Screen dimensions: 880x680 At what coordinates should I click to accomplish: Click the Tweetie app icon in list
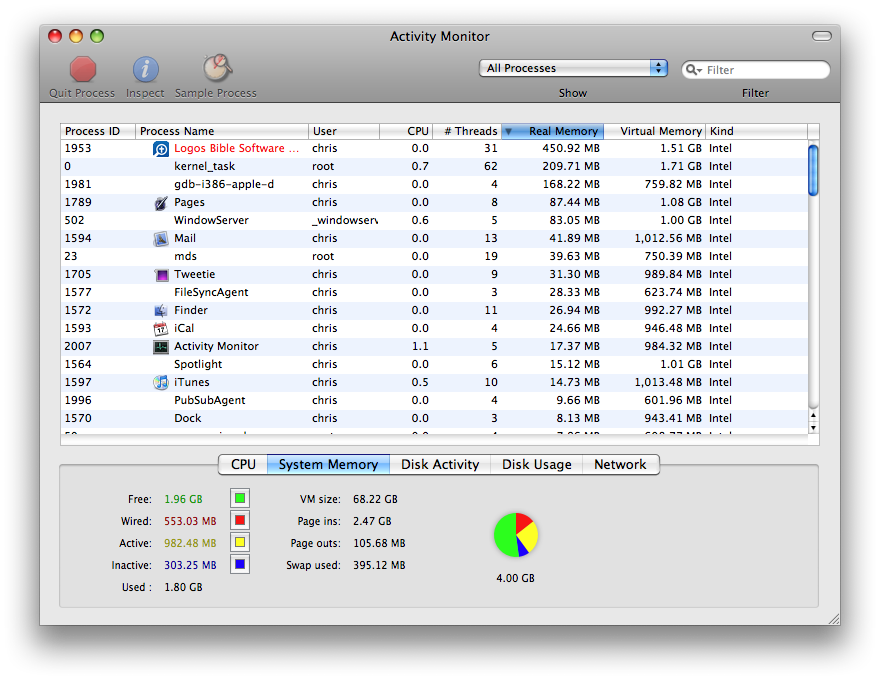[x=162, y=275]
